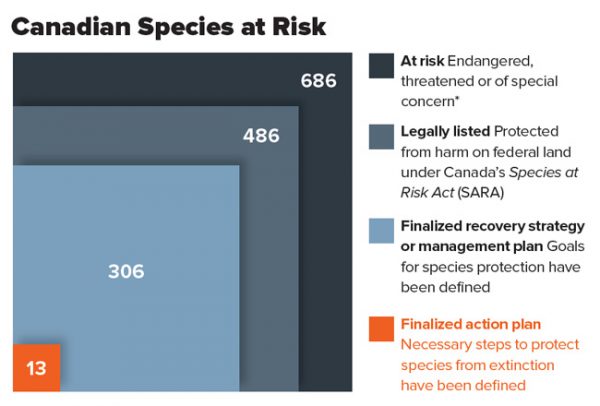
Task: Click the text 'Necessary steps to protect'
Action: pyautogui.click(x=490, y=344)
